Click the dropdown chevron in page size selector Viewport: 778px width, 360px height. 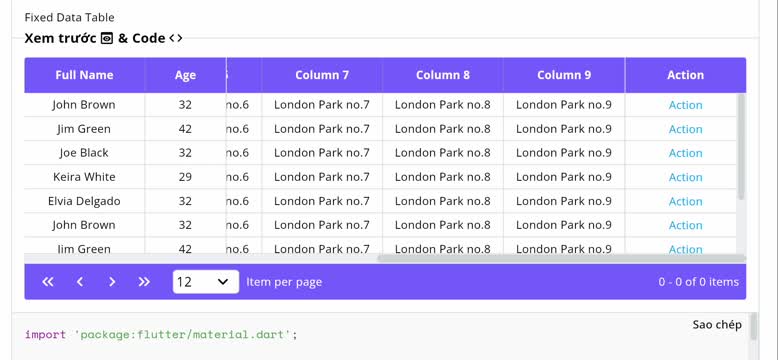pyautogui.click(x=223, y=282)
